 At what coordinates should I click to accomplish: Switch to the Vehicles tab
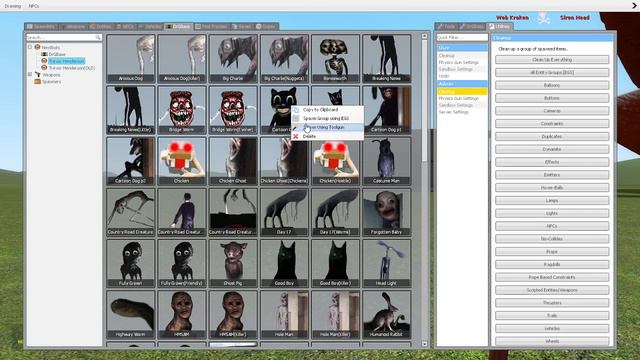pyautogui.click(x=150, y=27)
